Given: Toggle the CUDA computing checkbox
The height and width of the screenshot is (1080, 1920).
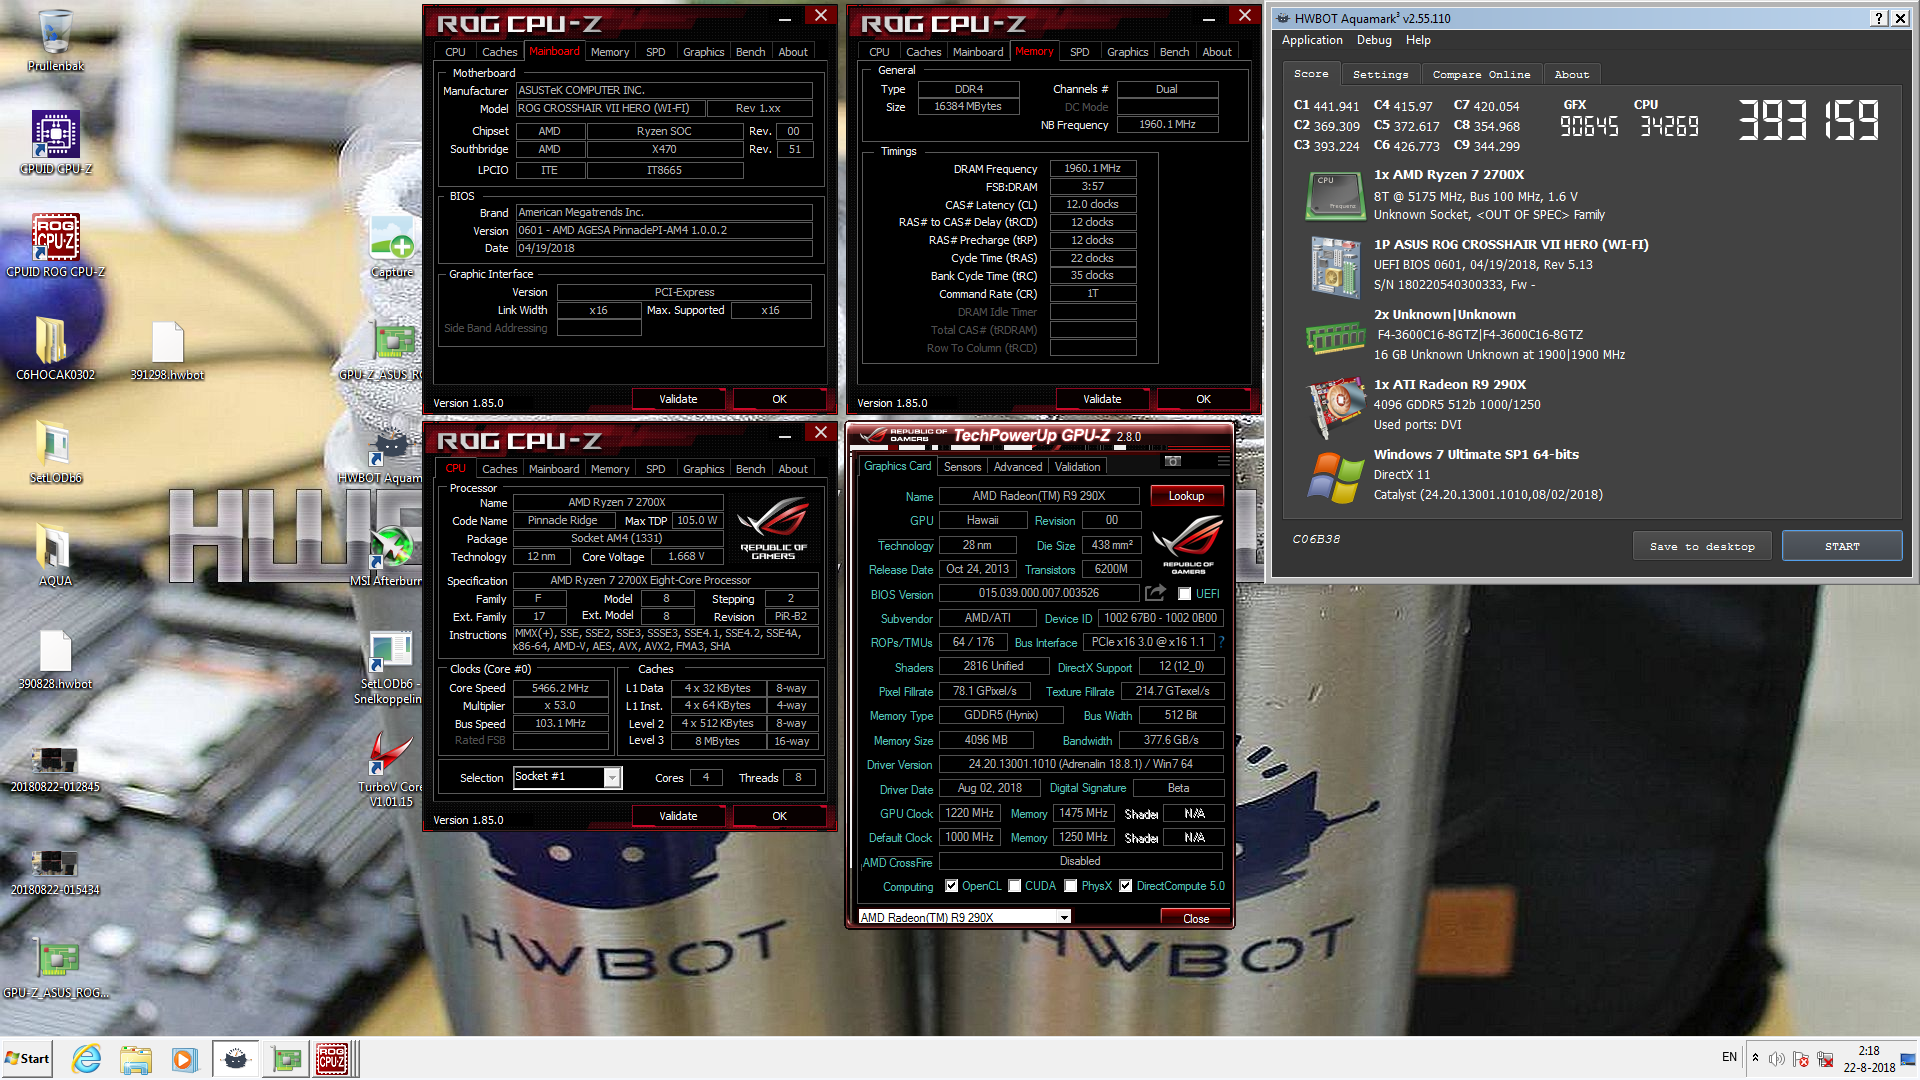Looking at the screenshot, I should click(x=1015, y=886).
